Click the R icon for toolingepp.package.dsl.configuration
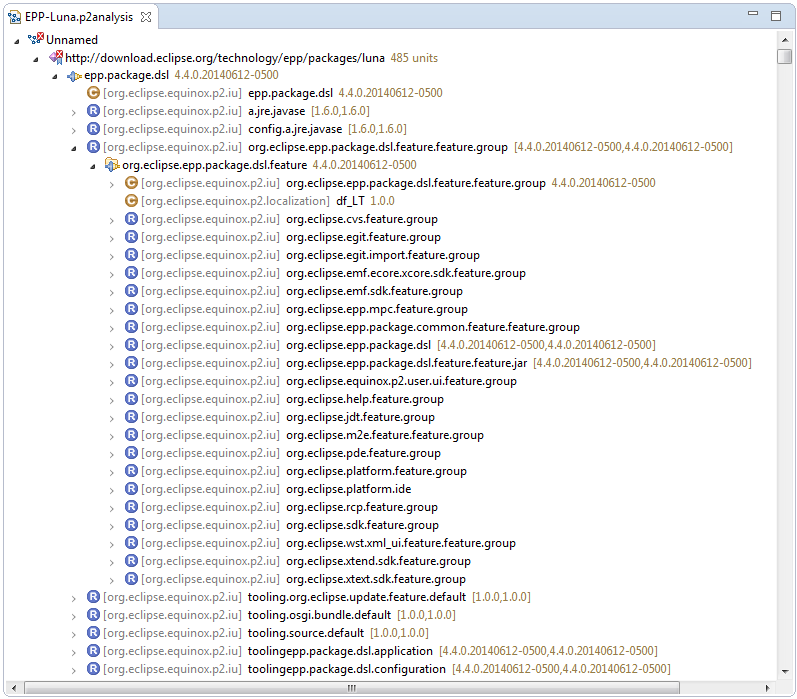The width and height of the screenshot is (797, 699). pyautogui.click(x=94, y=668)
